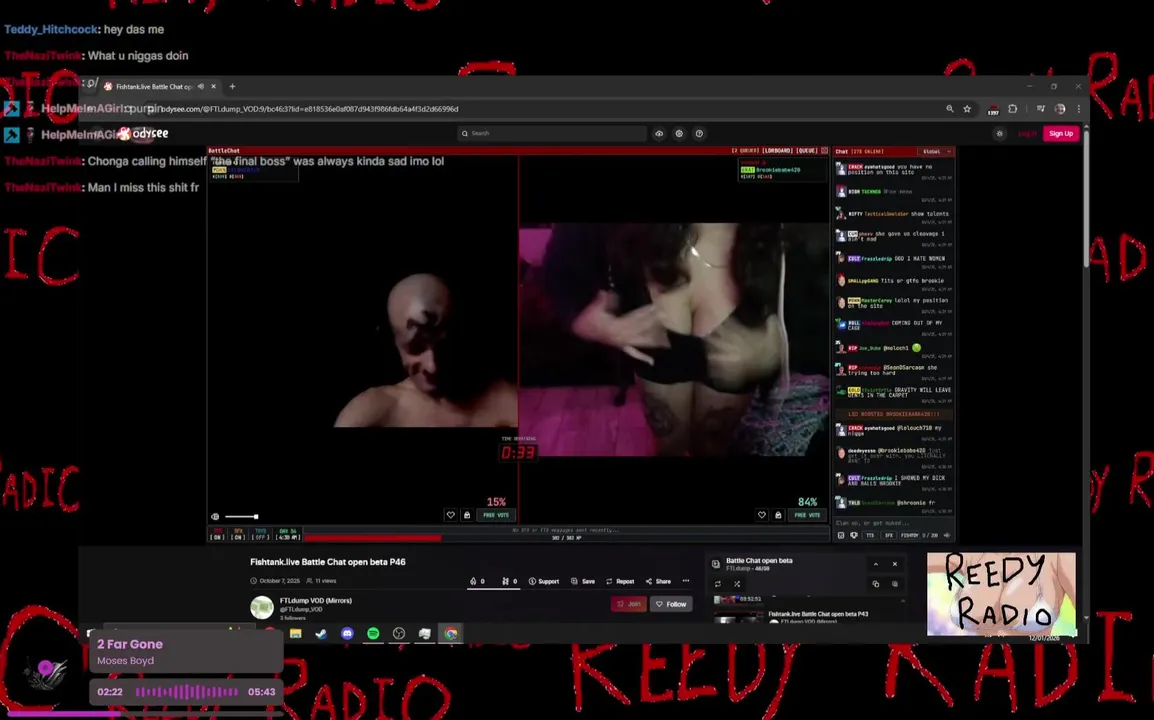Share the video
Viewport: 1154px width, 720px height.
tap(659, 582)
